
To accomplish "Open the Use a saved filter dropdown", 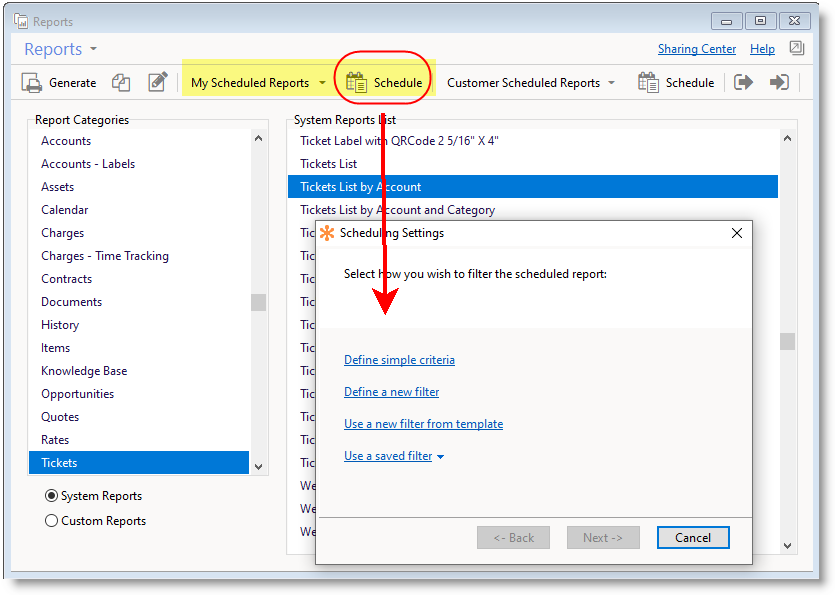I will click(x=440, y=457).
